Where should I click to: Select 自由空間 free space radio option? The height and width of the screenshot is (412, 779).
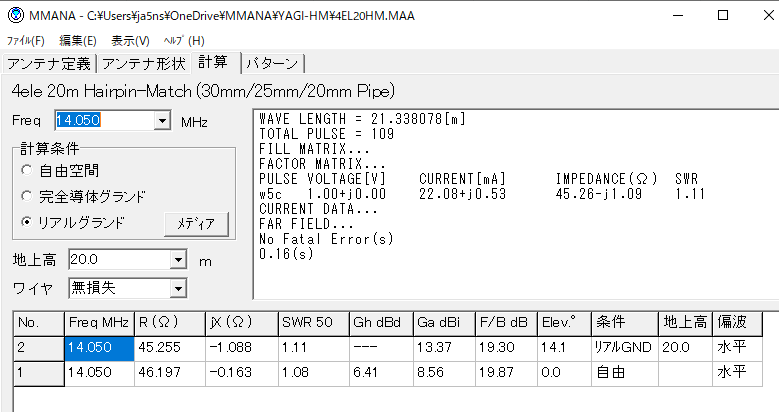(26, 170)
